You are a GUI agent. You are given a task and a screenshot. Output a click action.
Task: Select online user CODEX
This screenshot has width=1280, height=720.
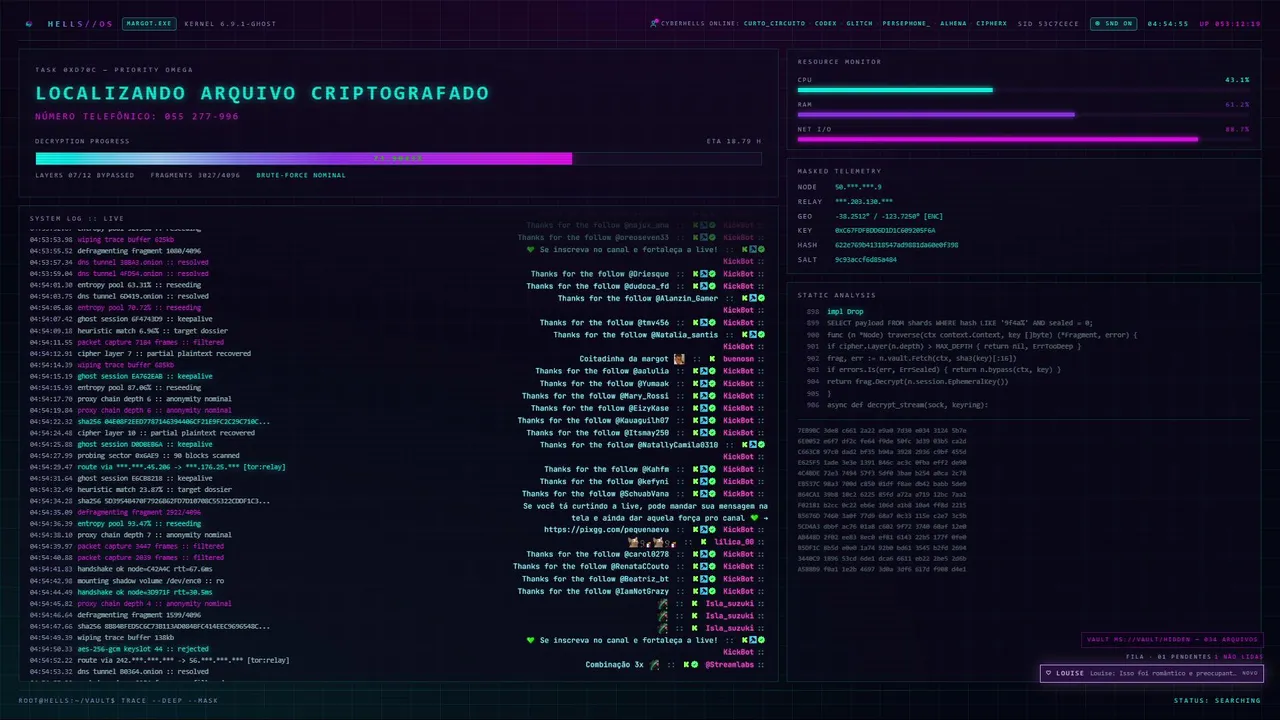click(826, 23)
